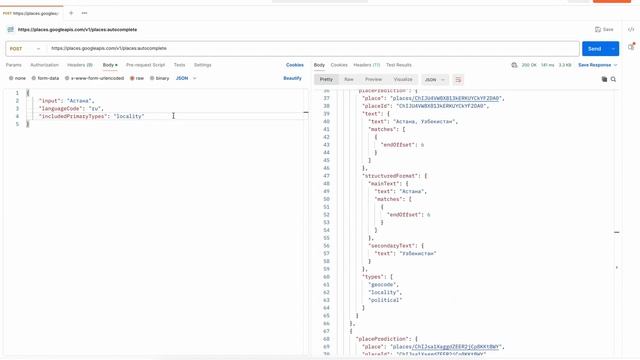The width and height of the screenshot is (640, 360).
Task: Click the blue Send button
Action: point(595,49)
